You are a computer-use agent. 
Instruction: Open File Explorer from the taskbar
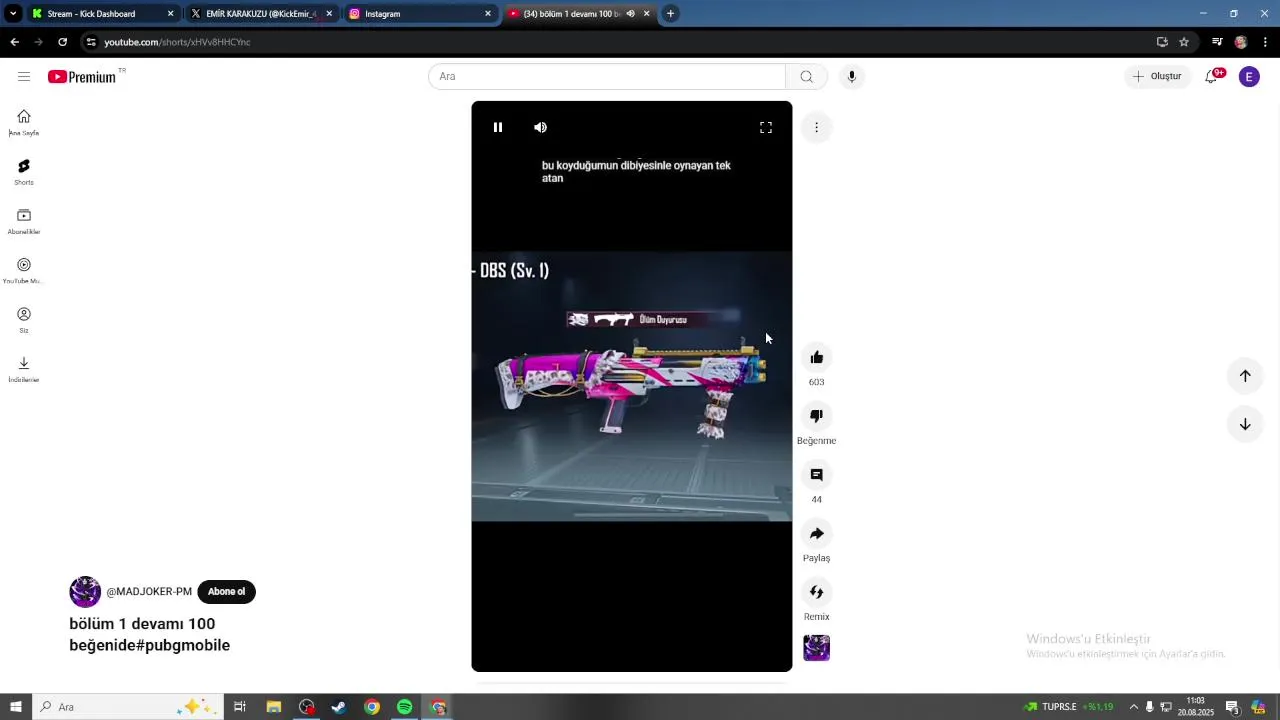click(273, 707)
